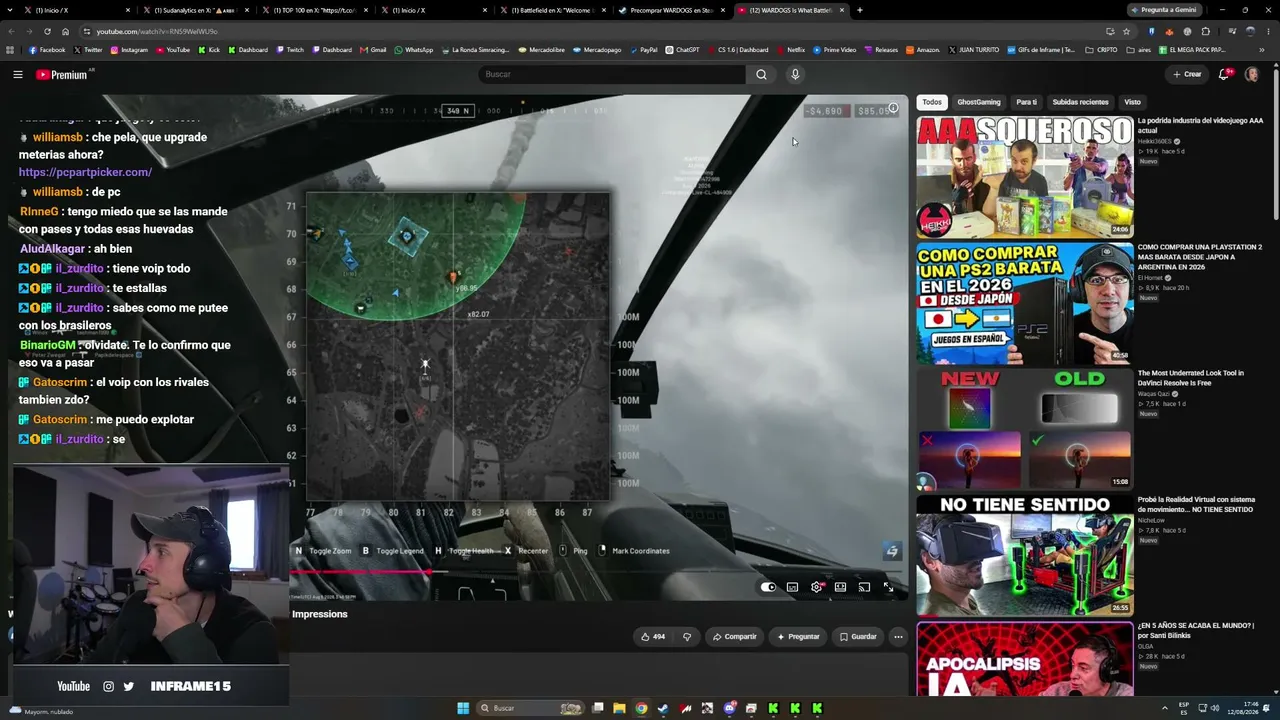Show video info card icon
The width and height of the screenshot is (1280, 720).
coord(894,108)
